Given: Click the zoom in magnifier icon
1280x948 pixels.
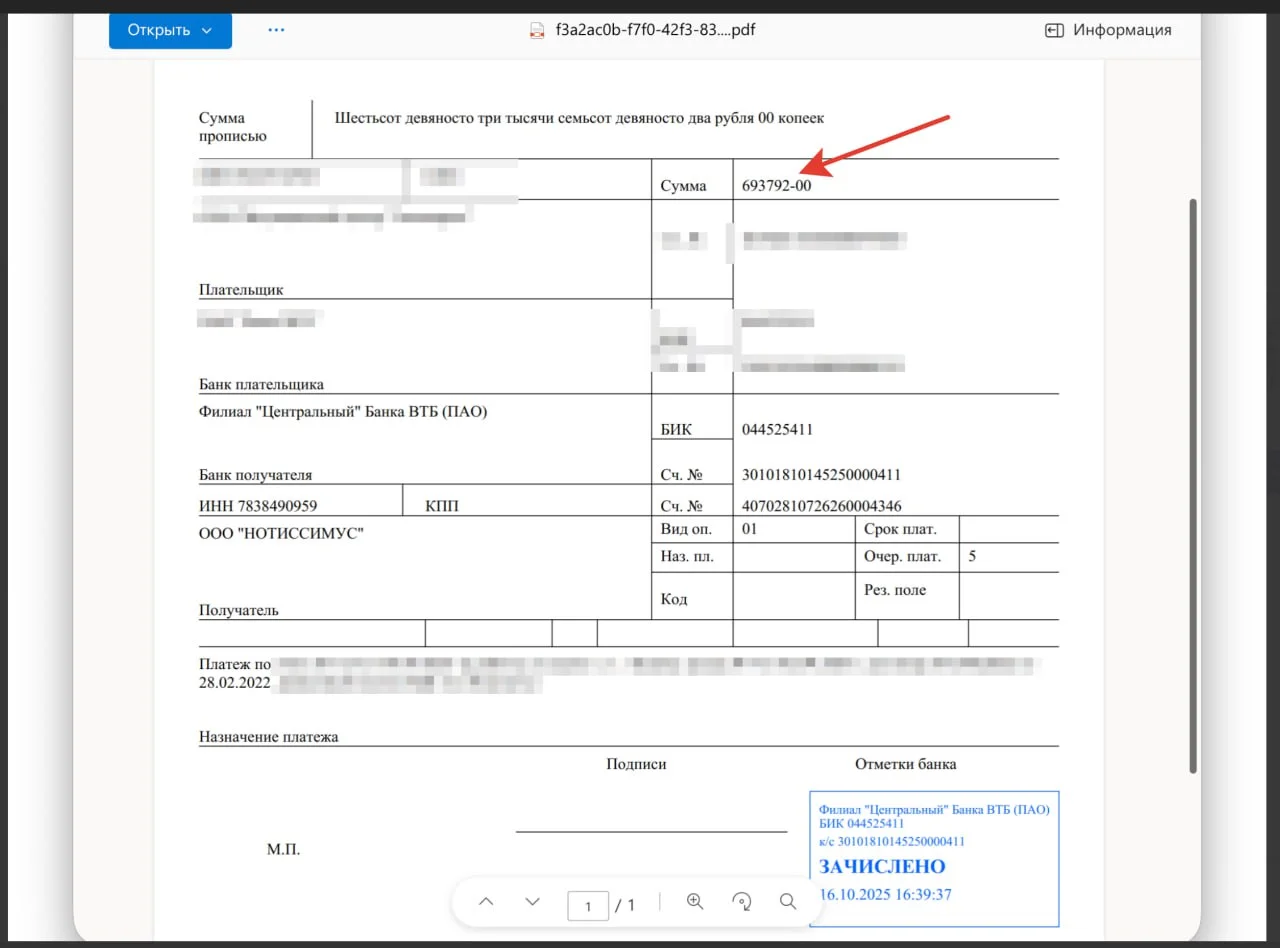Looking at the screenshot, I should [695, 902].
